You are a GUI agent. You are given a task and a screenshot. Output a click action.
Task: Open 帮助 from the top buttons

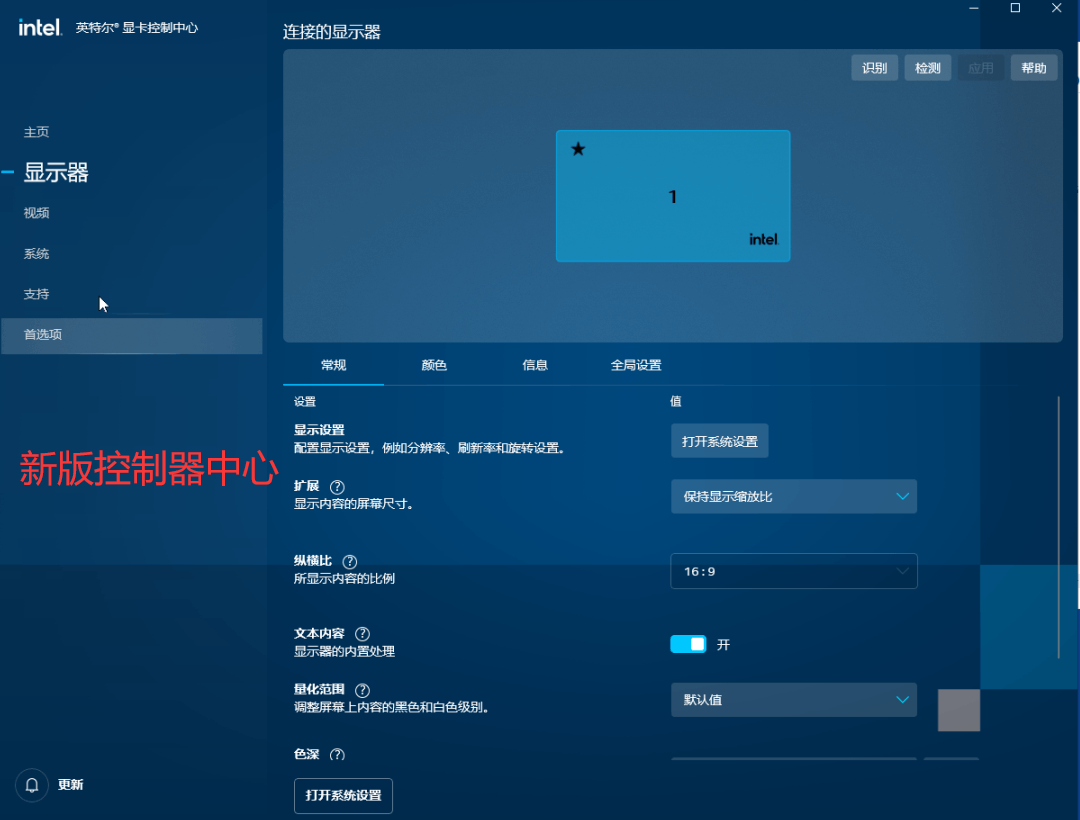(x=1034, y=67)
